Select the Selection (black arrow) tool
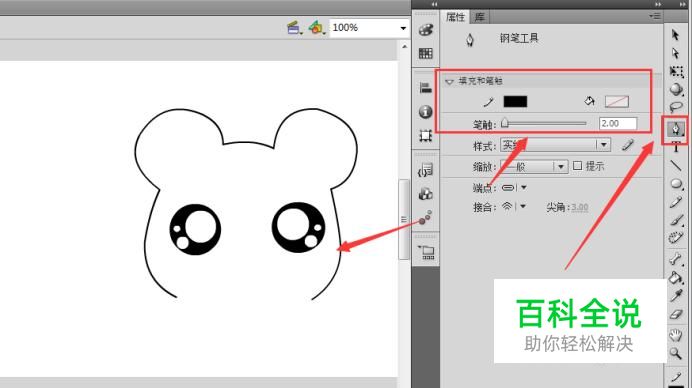The image size is (692, 388). click(675, 35)
